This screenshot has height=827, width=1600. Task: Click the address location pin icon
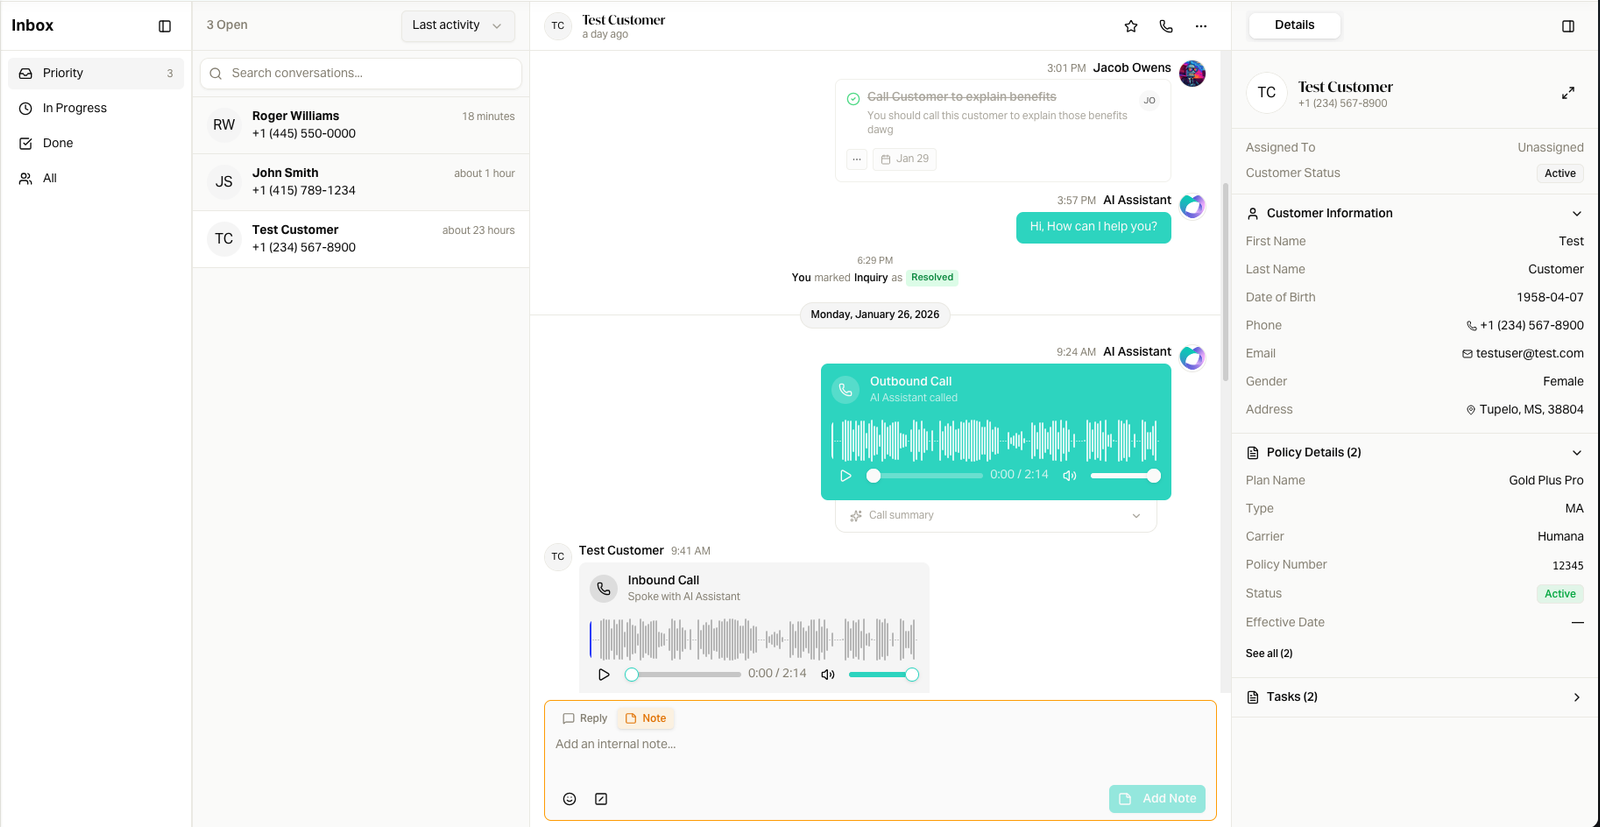tap(1471, 410)
